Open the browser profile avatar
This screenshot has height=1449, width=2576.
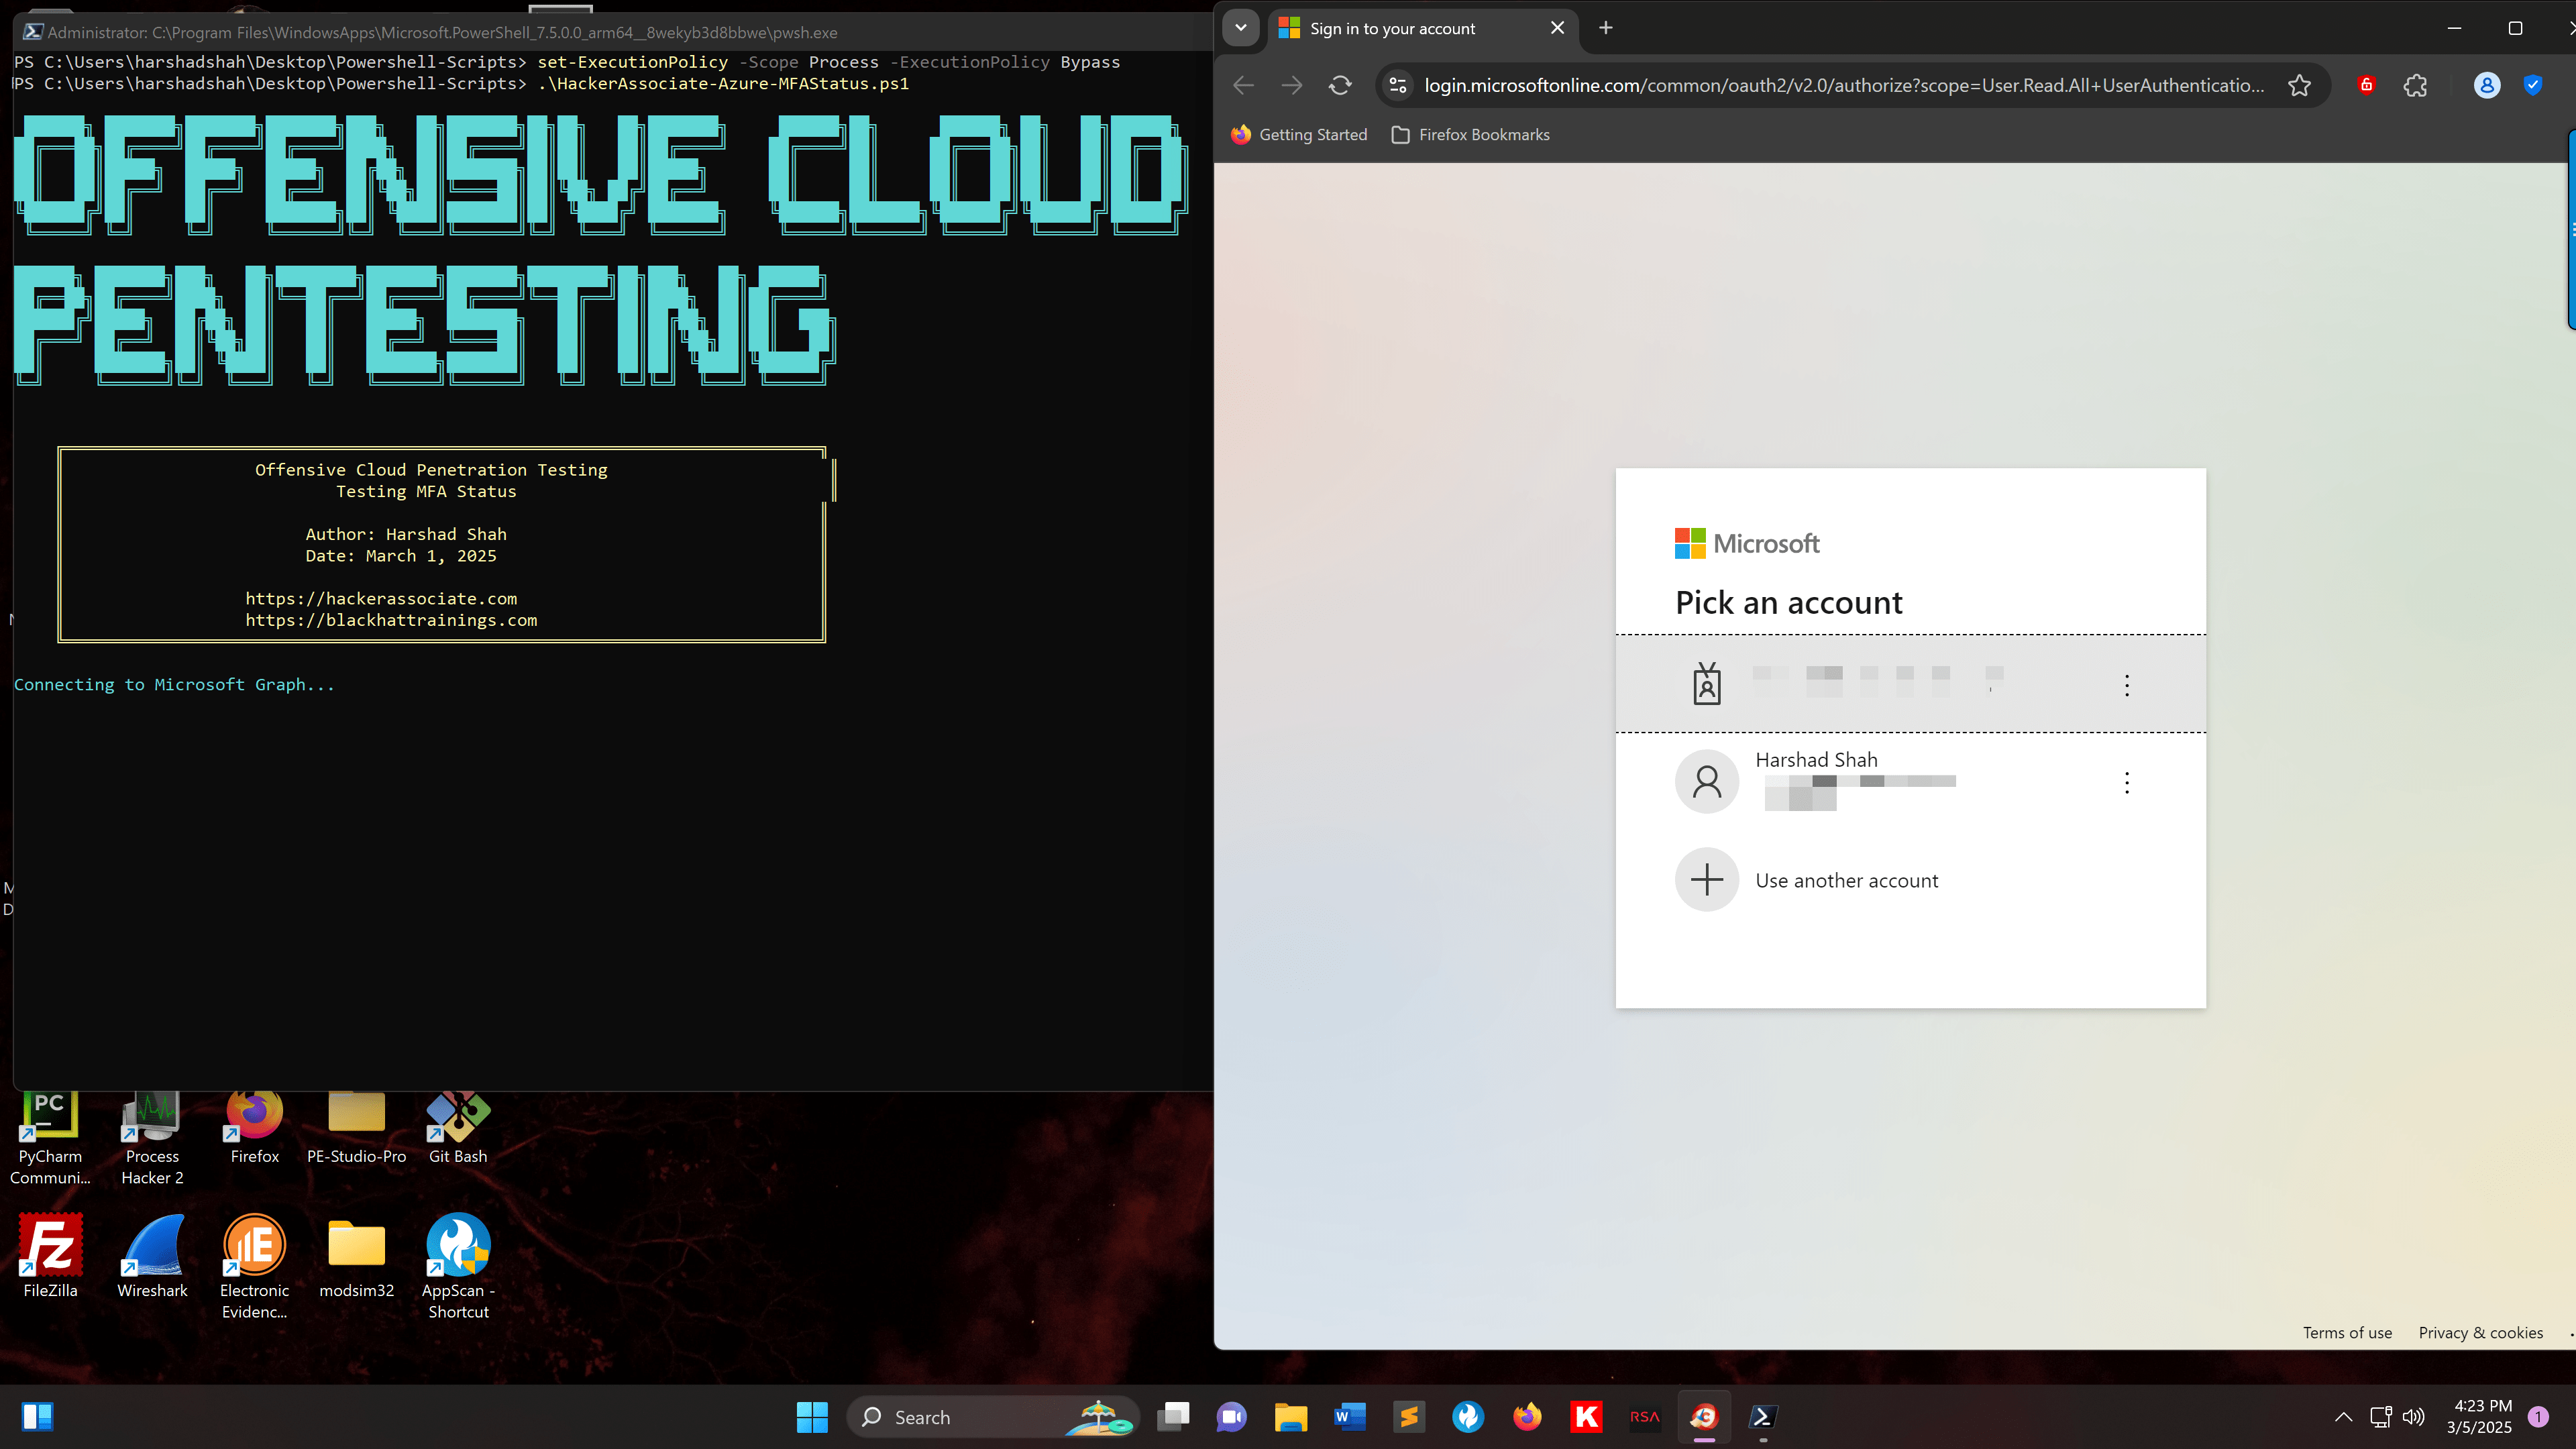click(2487, 86)
